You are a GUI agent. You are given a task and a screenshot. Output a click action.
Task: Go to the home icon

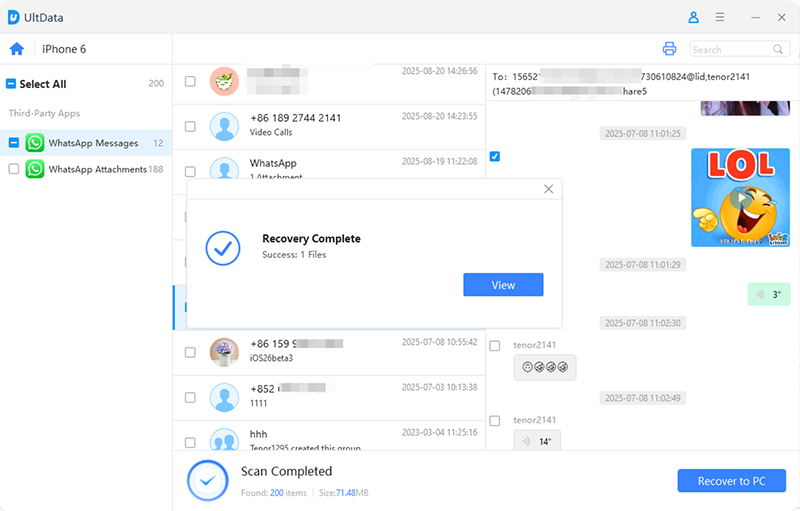[17, 49]
